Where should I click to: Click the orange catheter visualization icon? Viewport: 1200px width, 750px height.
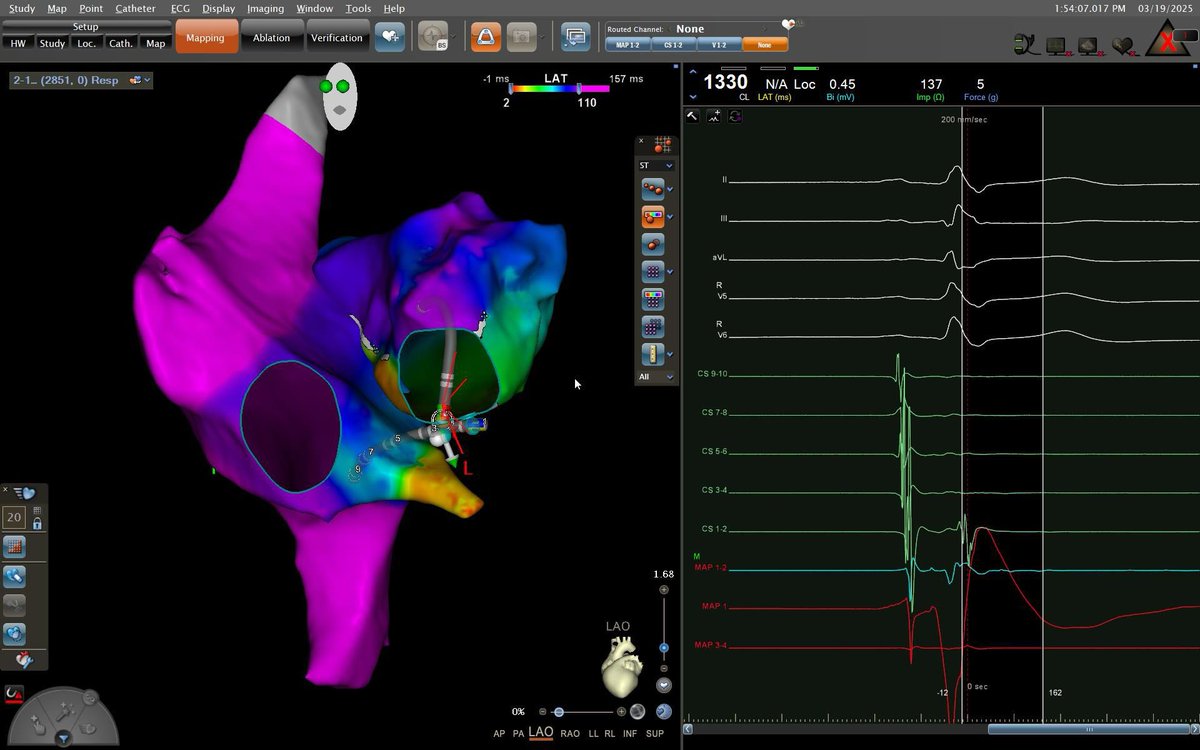pos(485,37)
